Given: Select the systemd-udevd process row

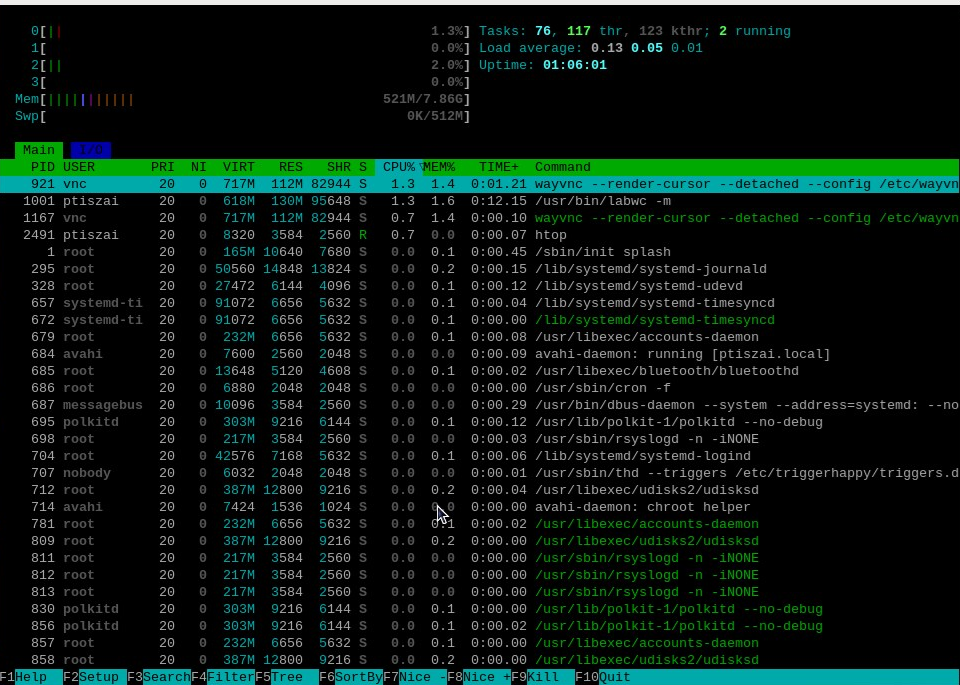Looking at the screenshot, I should (x=480, y=286).
